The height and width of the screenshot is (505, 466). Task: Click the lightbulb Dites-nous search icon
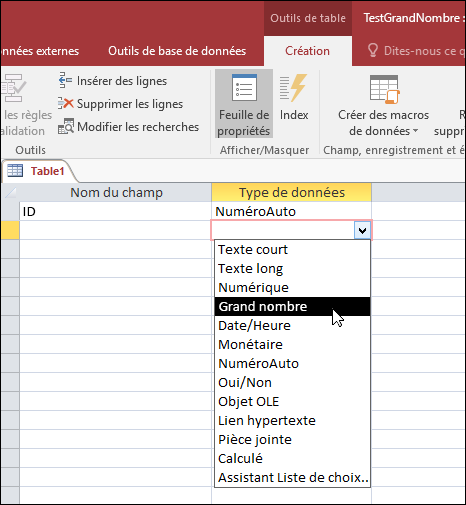point(373,51)
